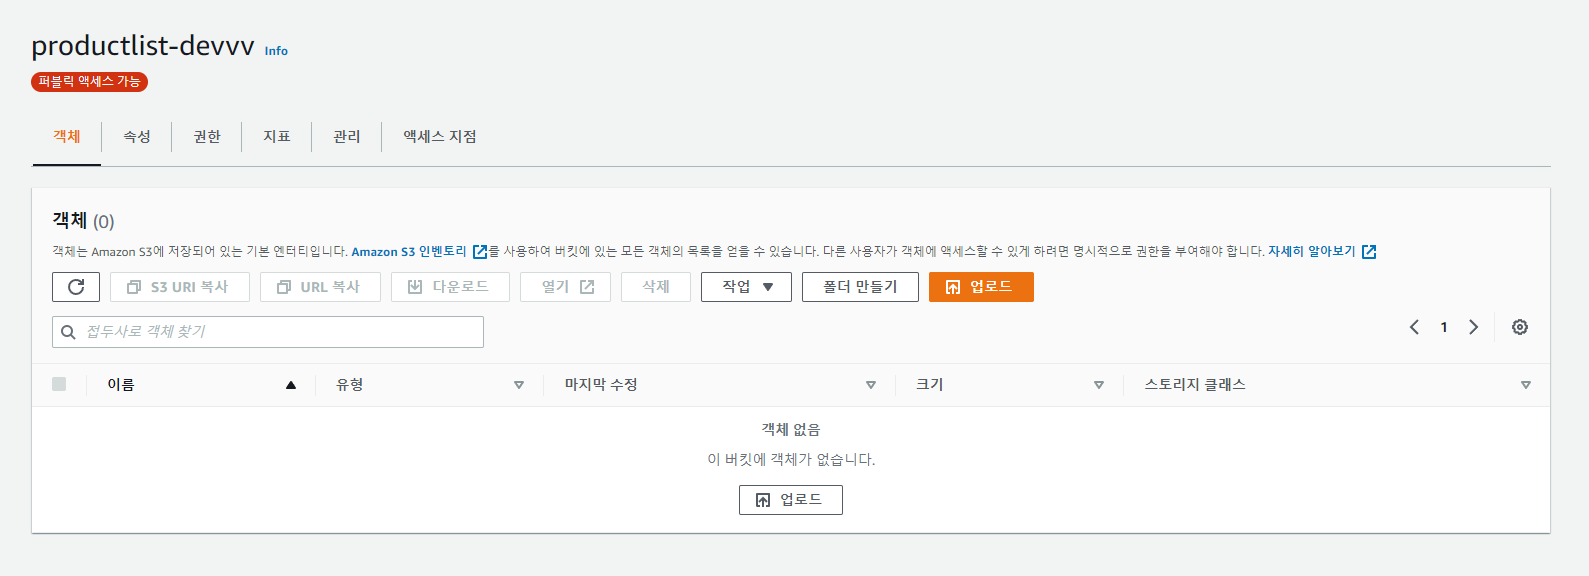Click the 퍼블릭 액세스 가능 badge
The width and height of the screenshot is (1589, 576).
coord(89,82)
